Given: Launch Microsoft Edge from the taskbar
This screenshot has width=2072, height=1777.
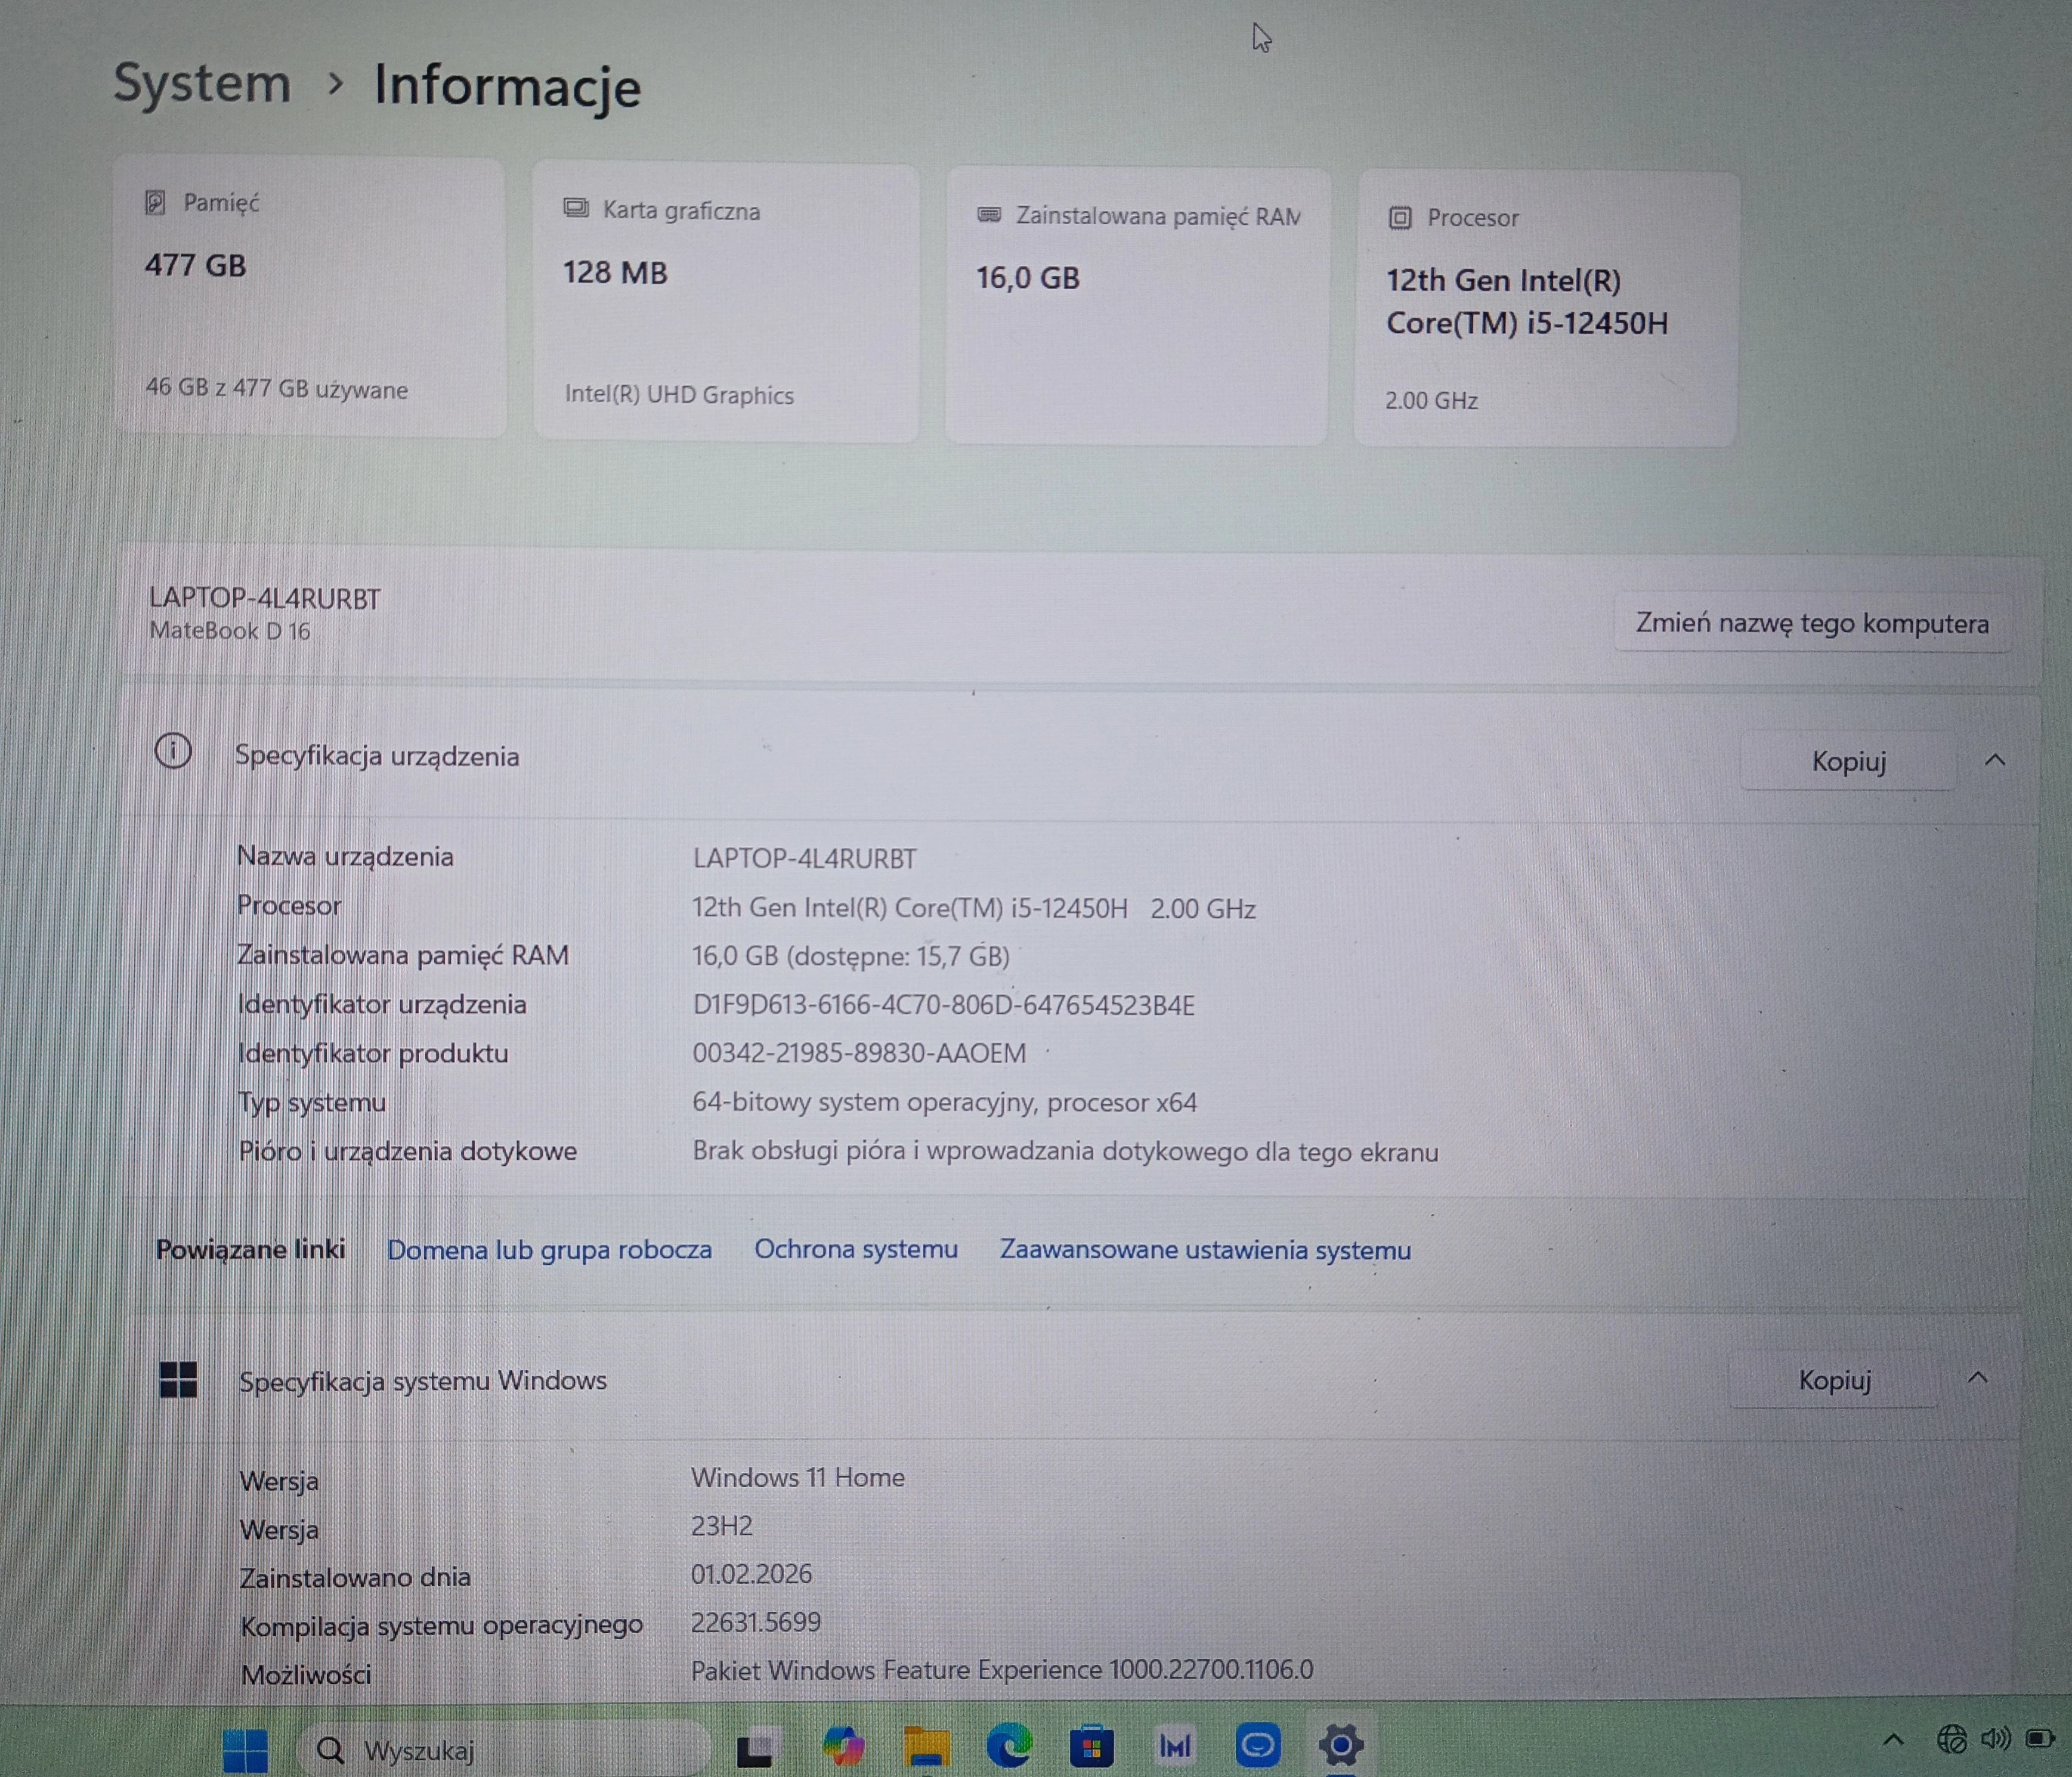Looking at the screenshot, I should 1011,1745.
